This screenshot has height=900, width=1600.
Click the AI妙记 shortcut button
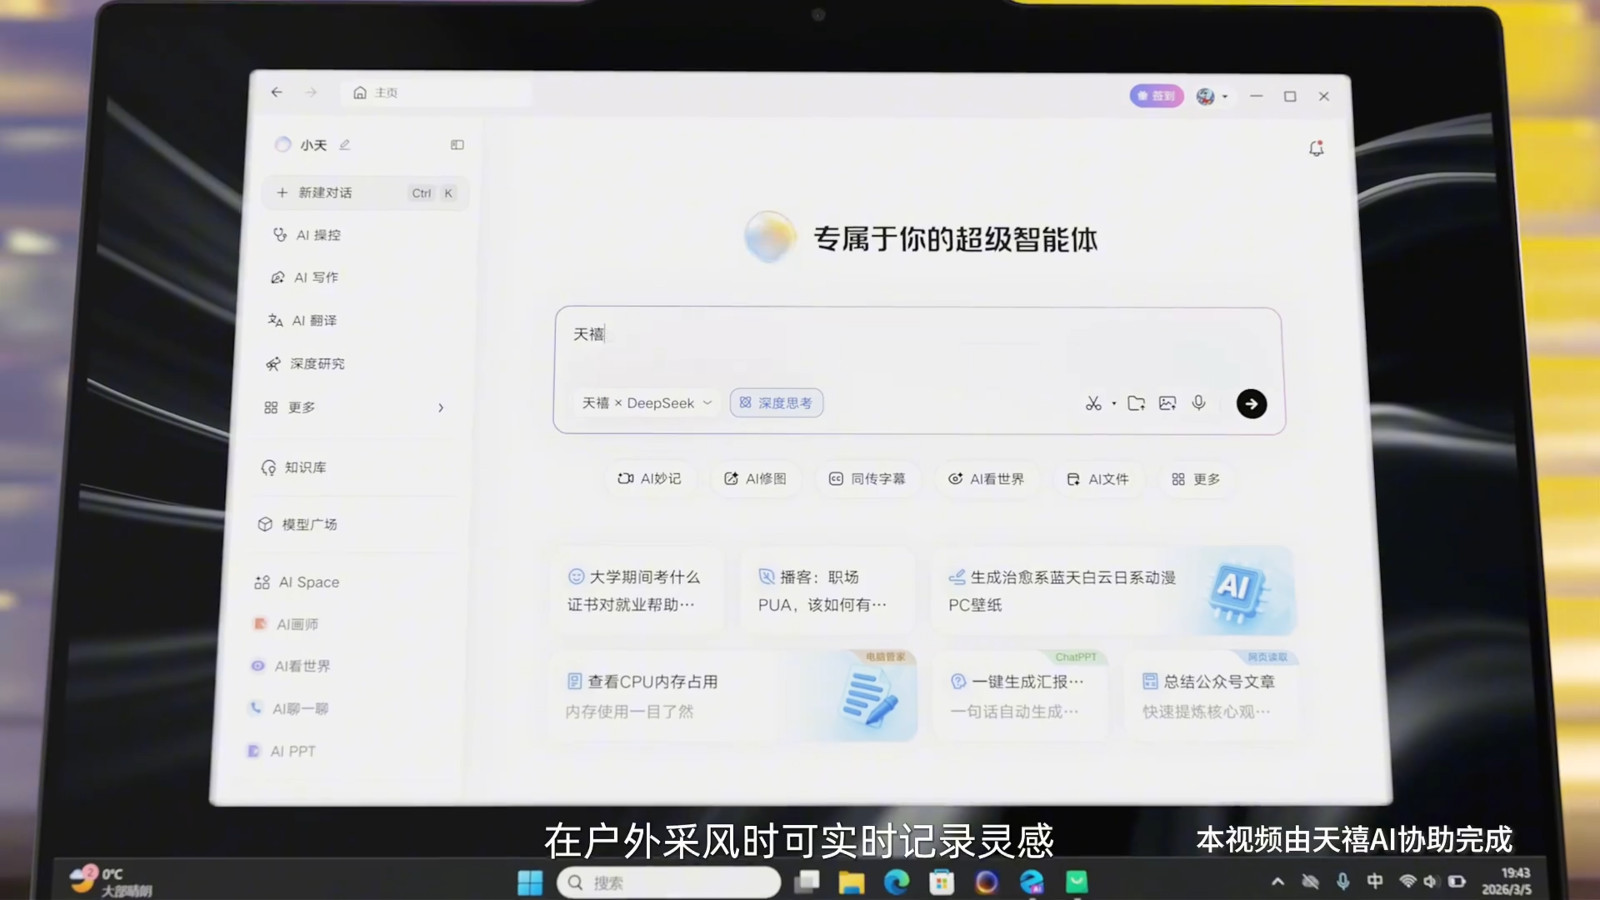click(649, 479)
